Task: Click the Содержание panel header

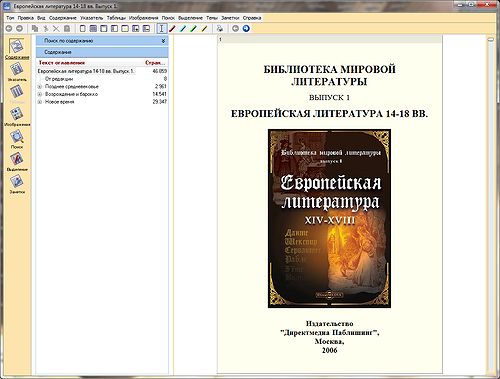Action: (102, 52)
